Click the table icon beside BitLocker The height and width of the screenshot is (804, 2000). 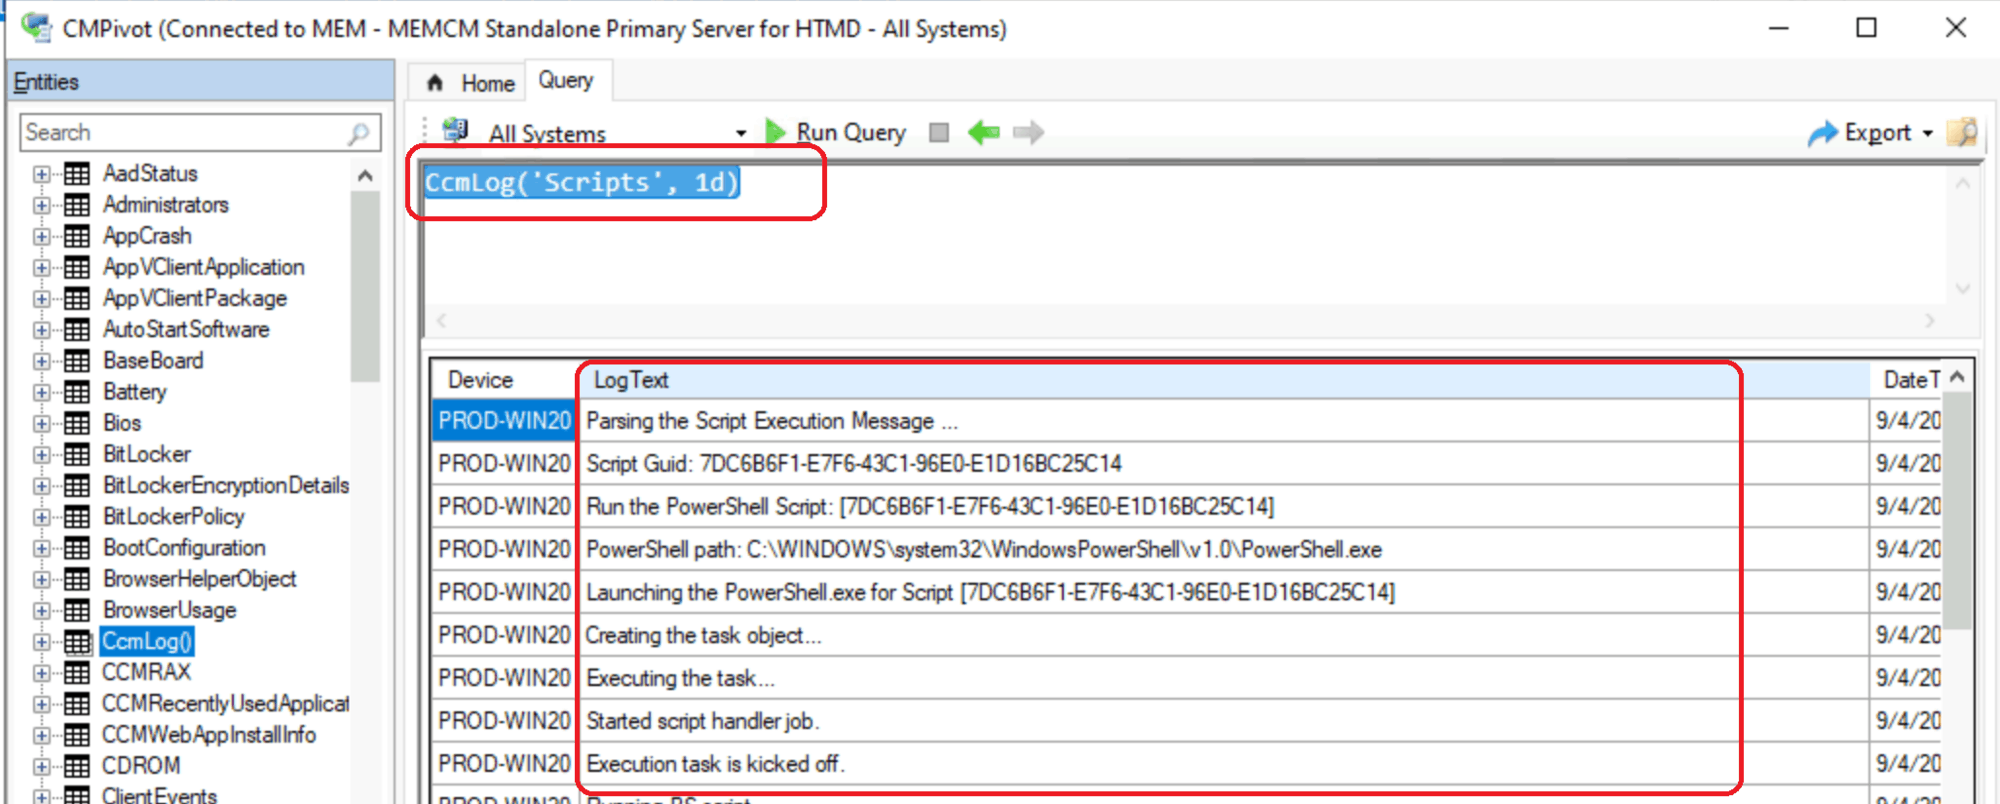(77, 455)
